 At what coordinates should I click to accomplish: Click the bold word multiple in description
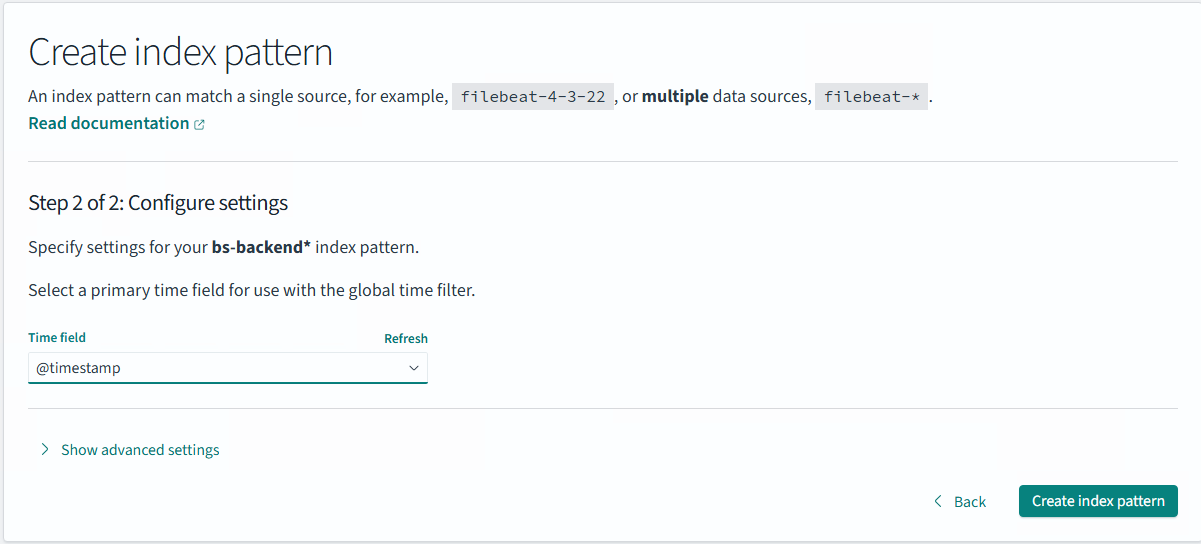coord(675,97)
